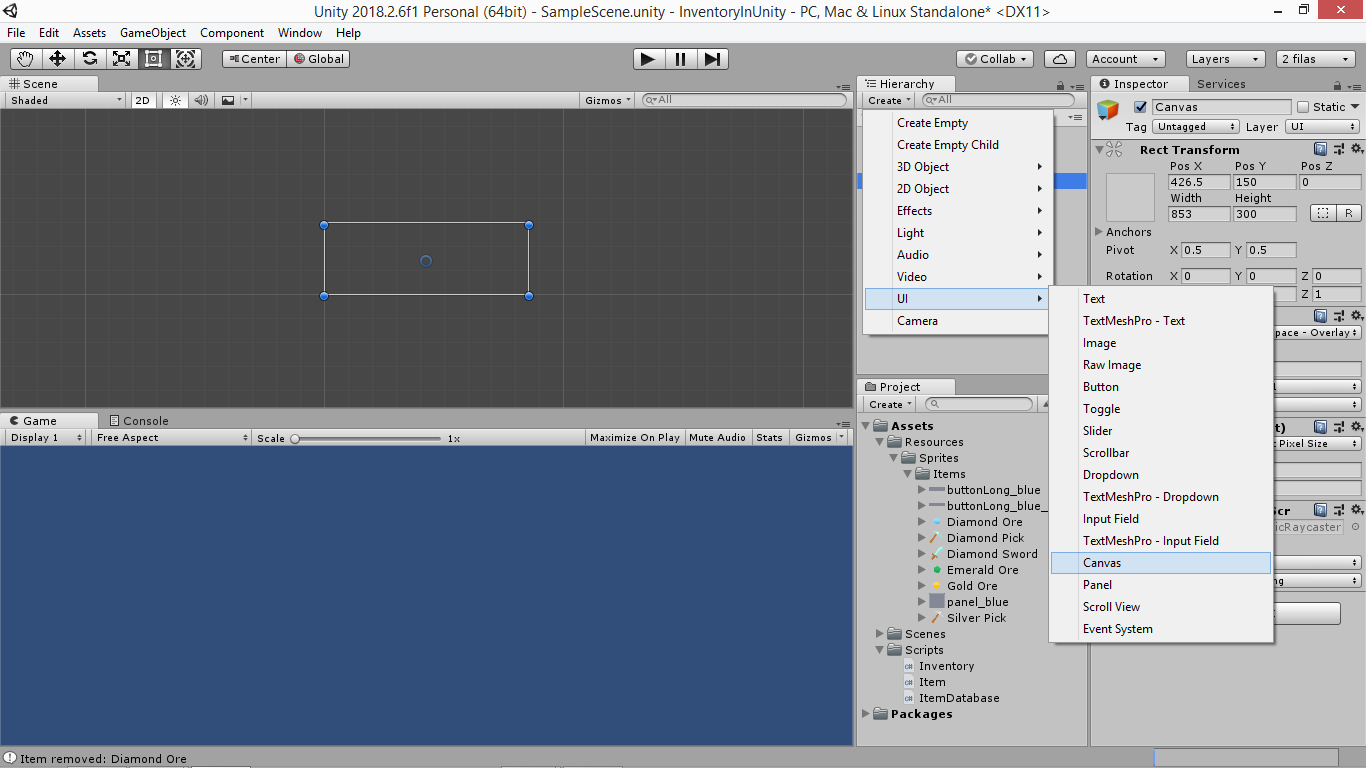Collapse the Sprites folder in Project

[x=893, y=458]
